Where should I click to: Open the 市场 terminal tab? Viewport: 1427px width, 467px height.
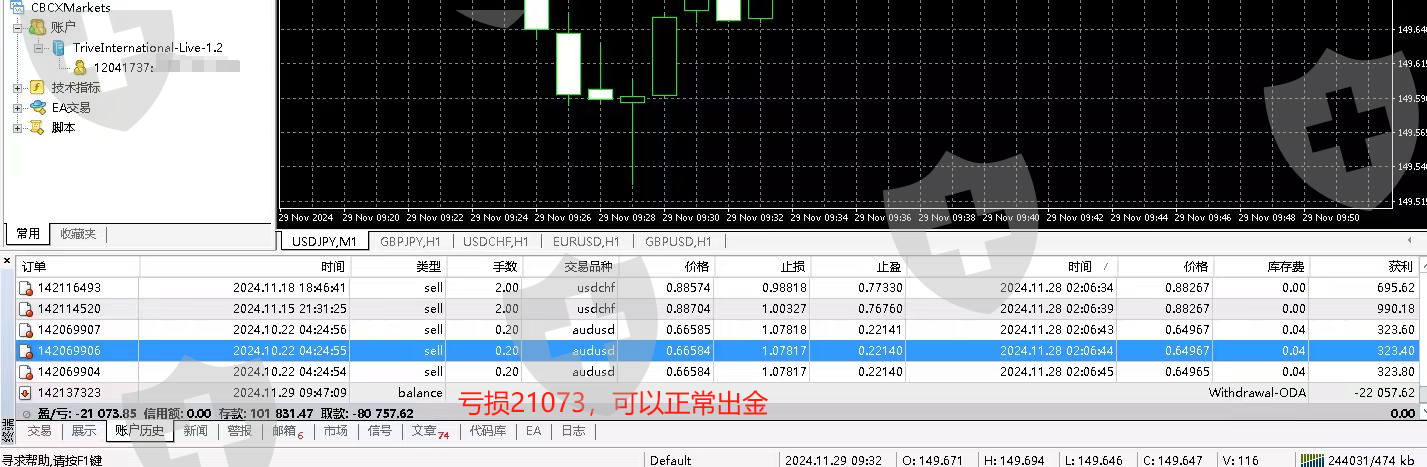pos(336,431)
